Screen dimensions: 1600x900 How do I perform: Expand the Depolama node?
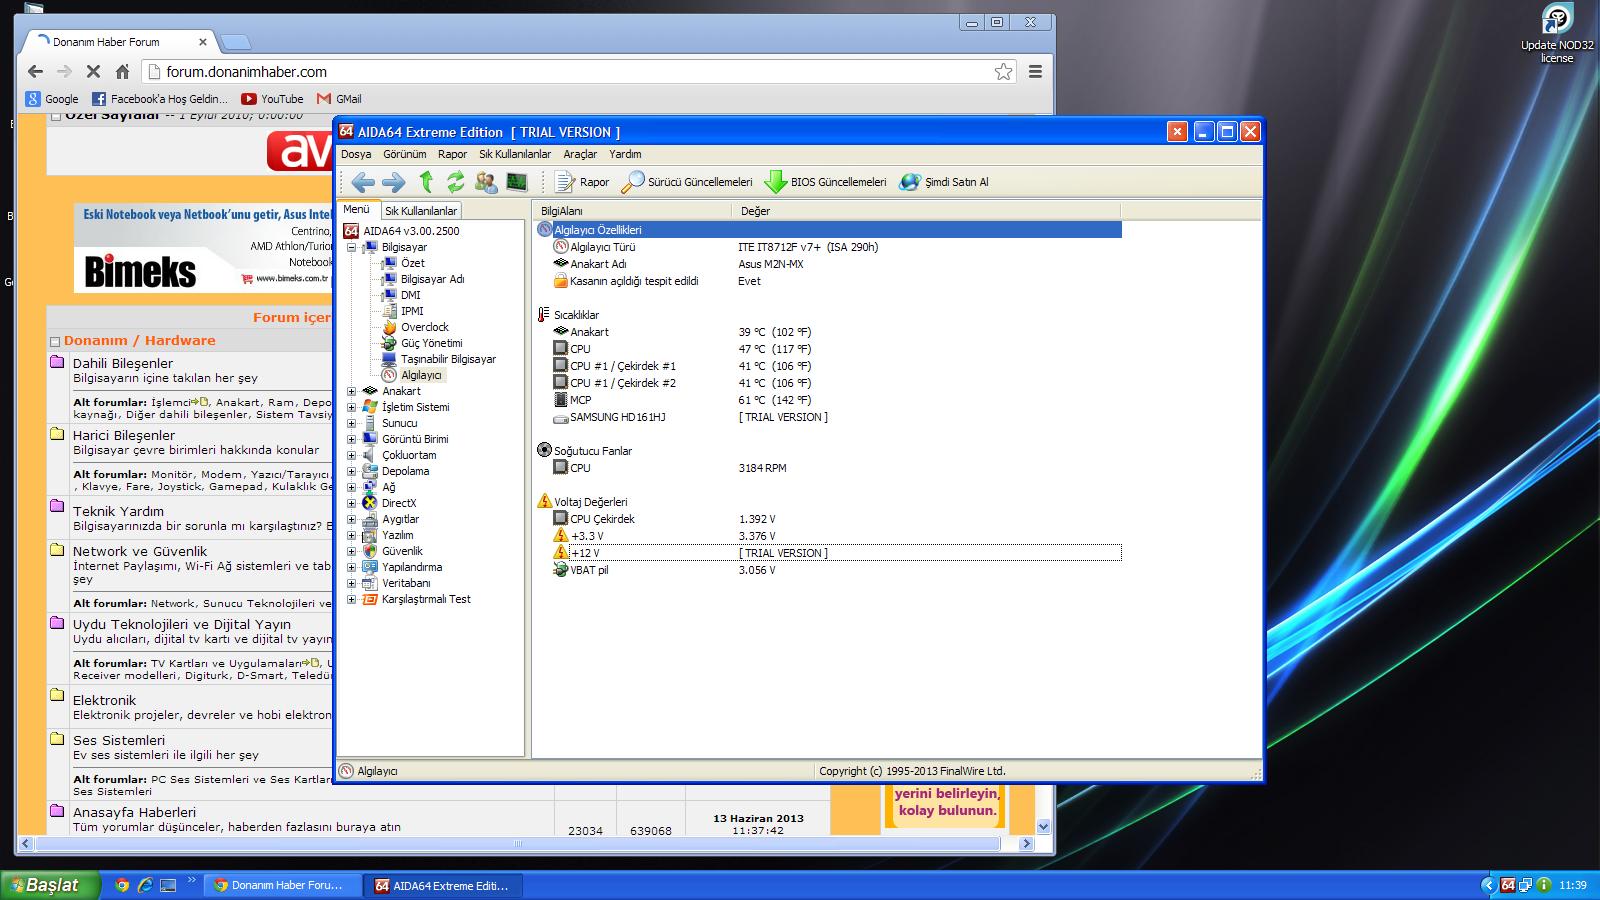[351, 471]
